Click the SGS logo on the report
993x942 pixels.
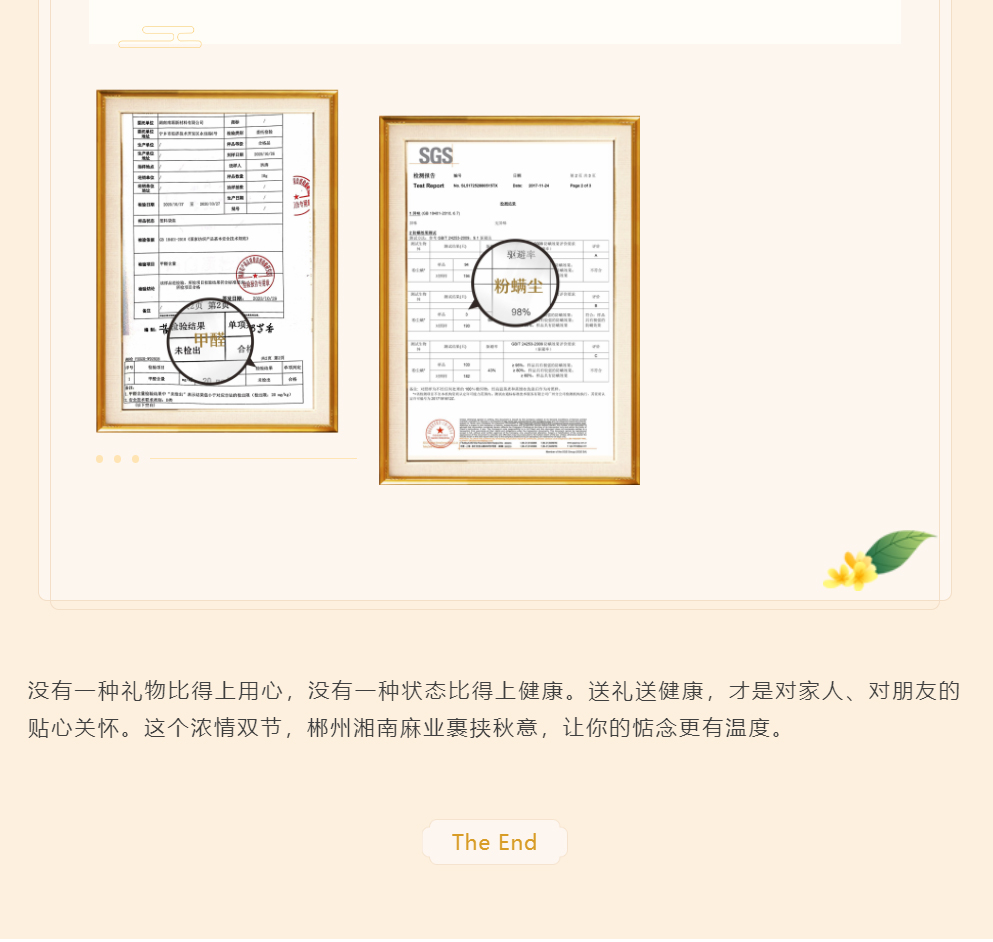pos(436,155)
